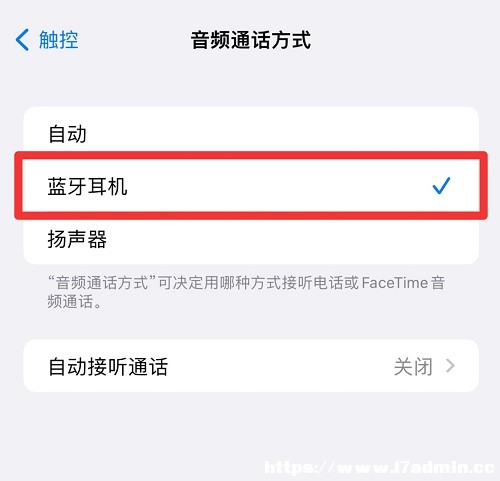Click the 音频通话方式 page title
Viewport: 500px width, 481px height.
pyautogui.click(x=251, y=40)
